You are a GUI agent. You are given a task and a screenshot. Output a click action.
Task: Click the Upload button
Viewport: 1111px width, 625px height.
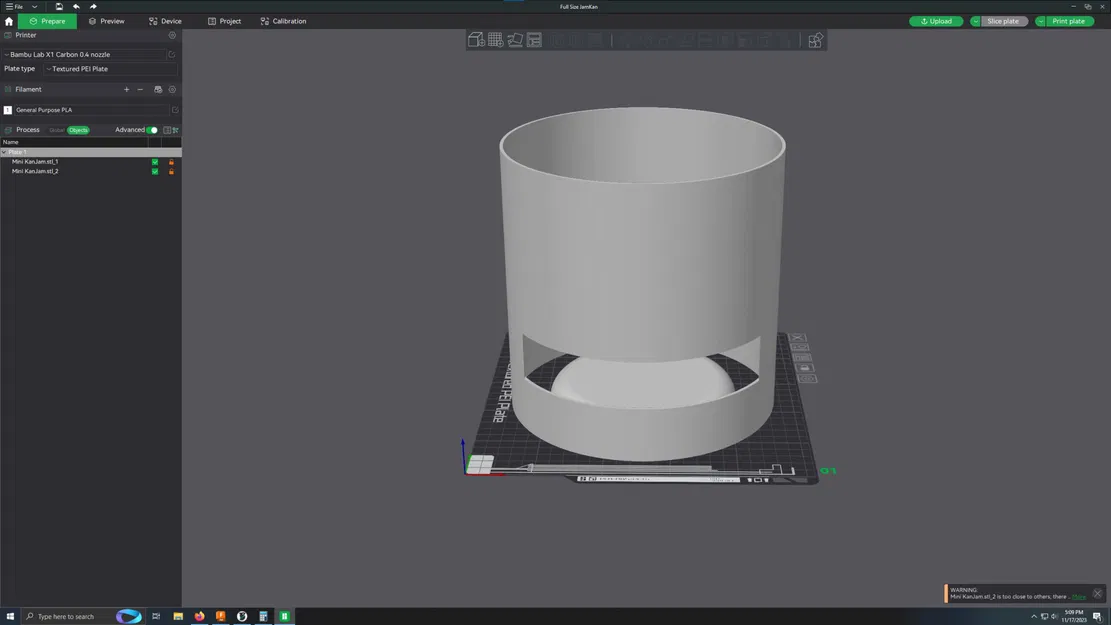936,21
